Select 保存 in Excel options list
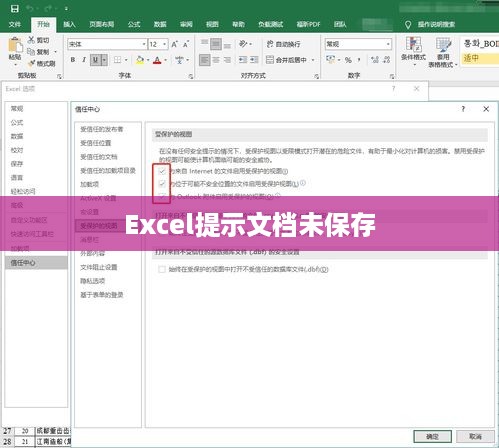The height and width of the screenshot is (448, 499). tap(36, 164)
